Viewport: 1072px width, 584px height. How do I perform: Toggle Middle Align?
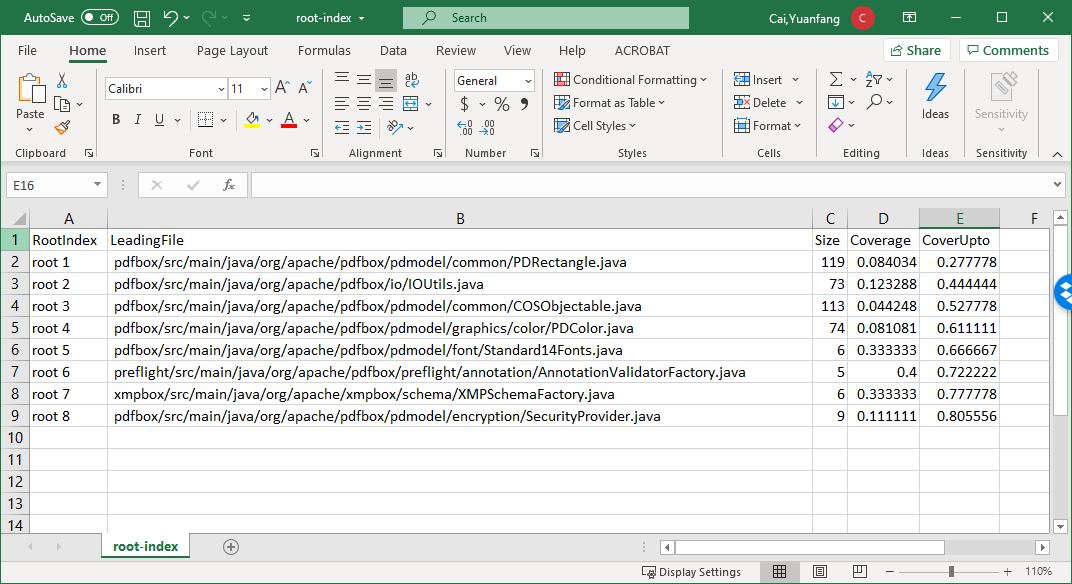point(364,81)
